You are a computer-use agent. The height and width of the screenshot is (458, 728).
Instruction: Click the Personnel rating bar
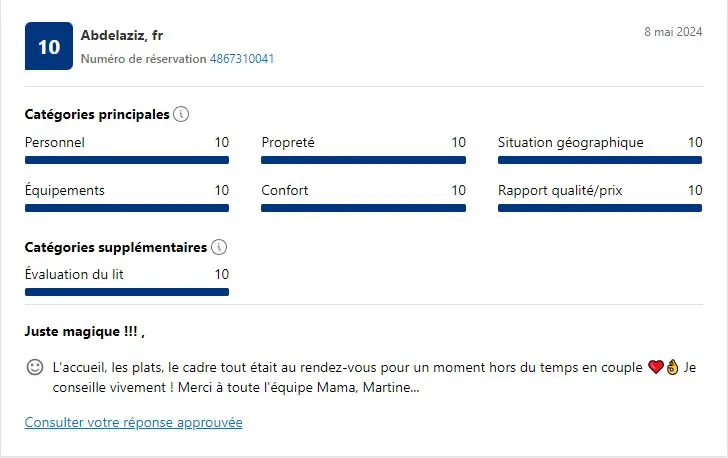[127, 160]
